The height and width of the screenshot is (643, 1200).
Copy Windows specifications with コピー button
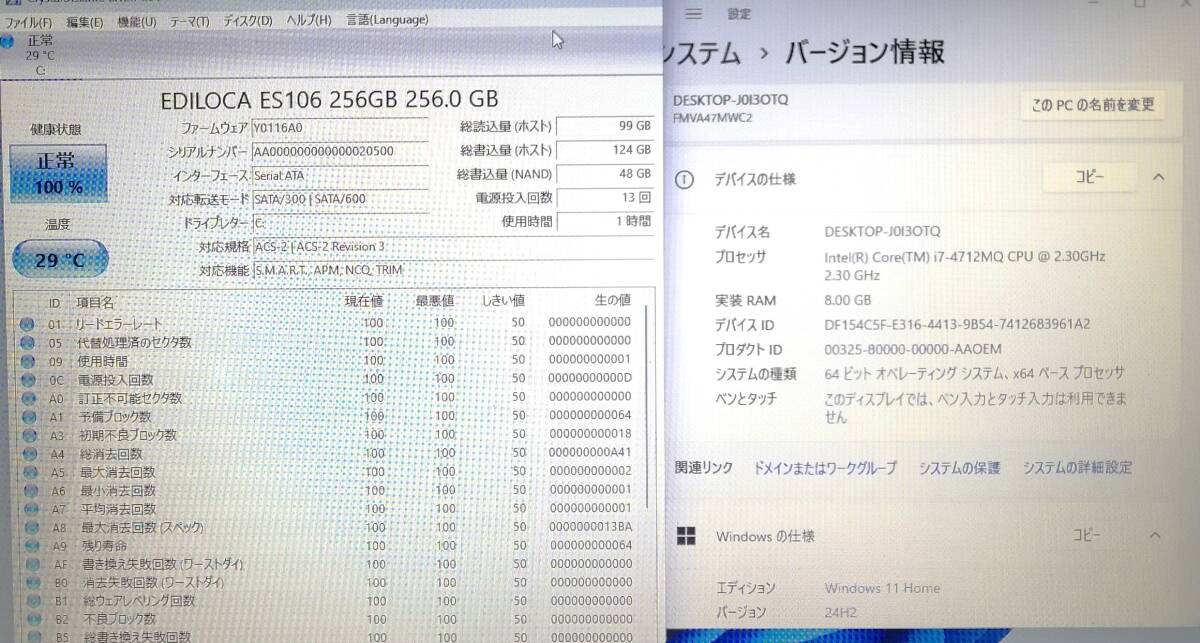[1088, 536]
